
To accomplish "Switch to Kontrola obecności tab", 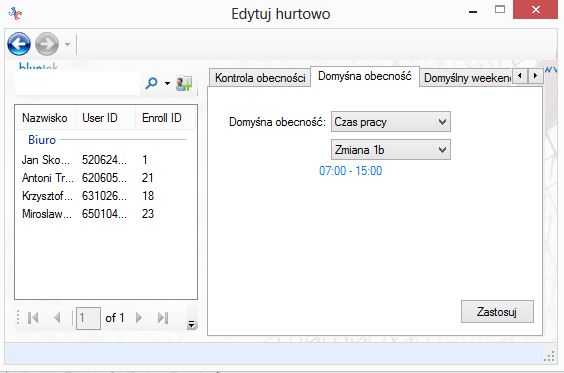I will [x=260, y=78].
